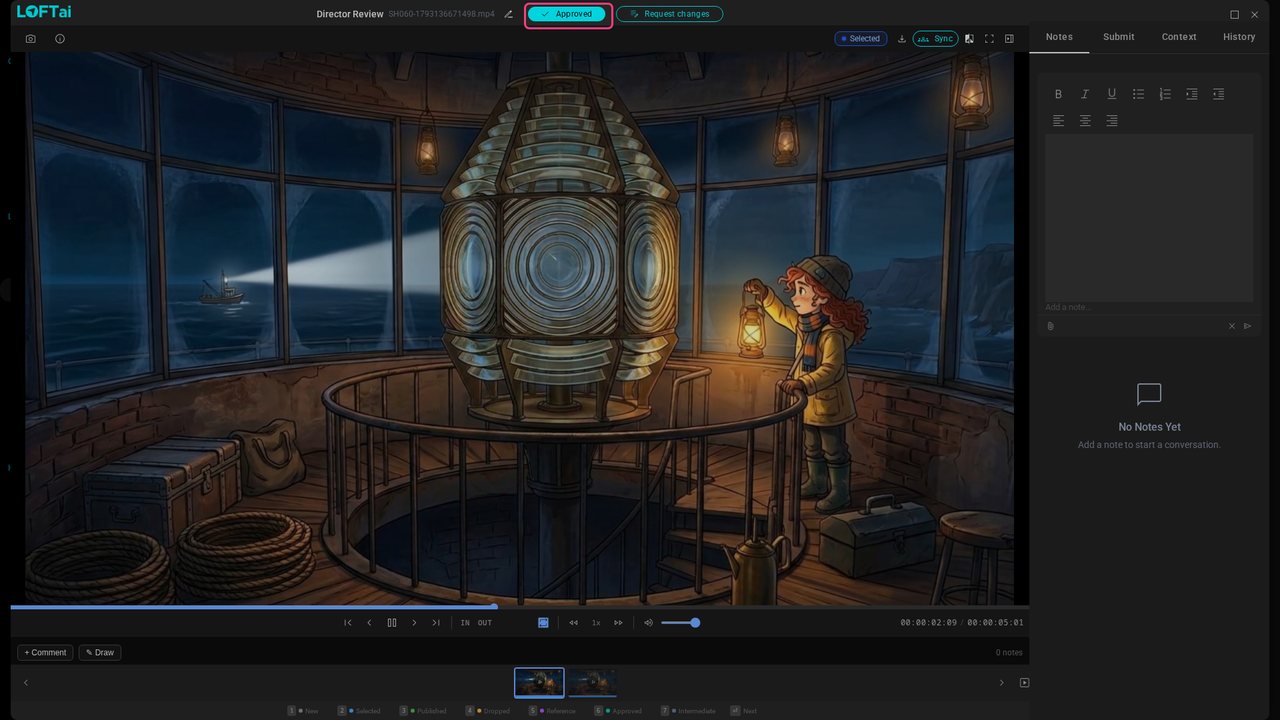Image resolution: width=1280 pixels, height=720 pixels.
Task: Download the media using the download icon
Action: pyautogui.click(x=902, y=39)
